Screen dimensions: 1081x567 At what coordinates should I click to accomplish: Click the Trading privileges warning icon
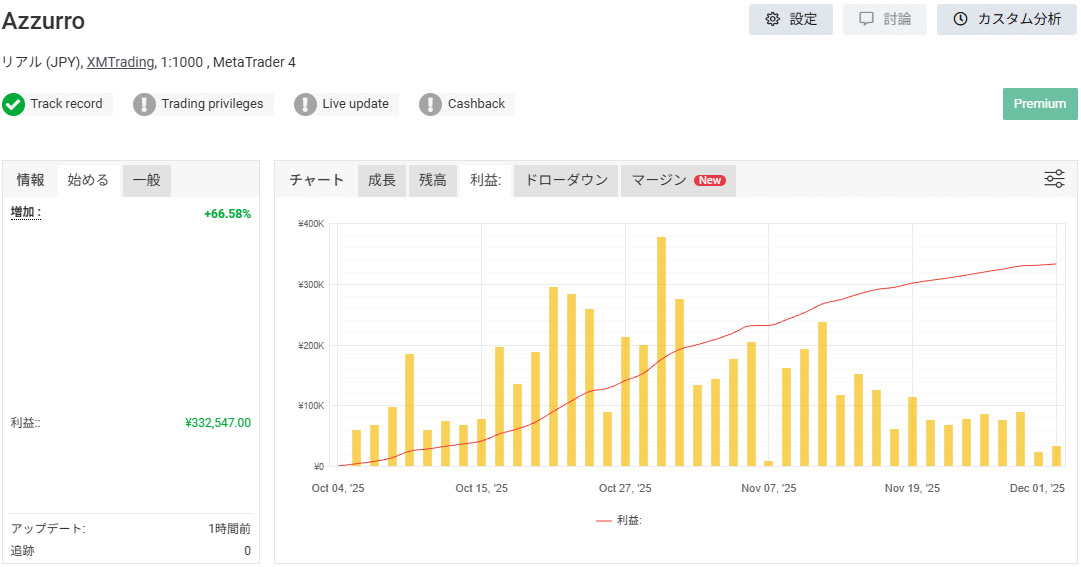(145, 104)
